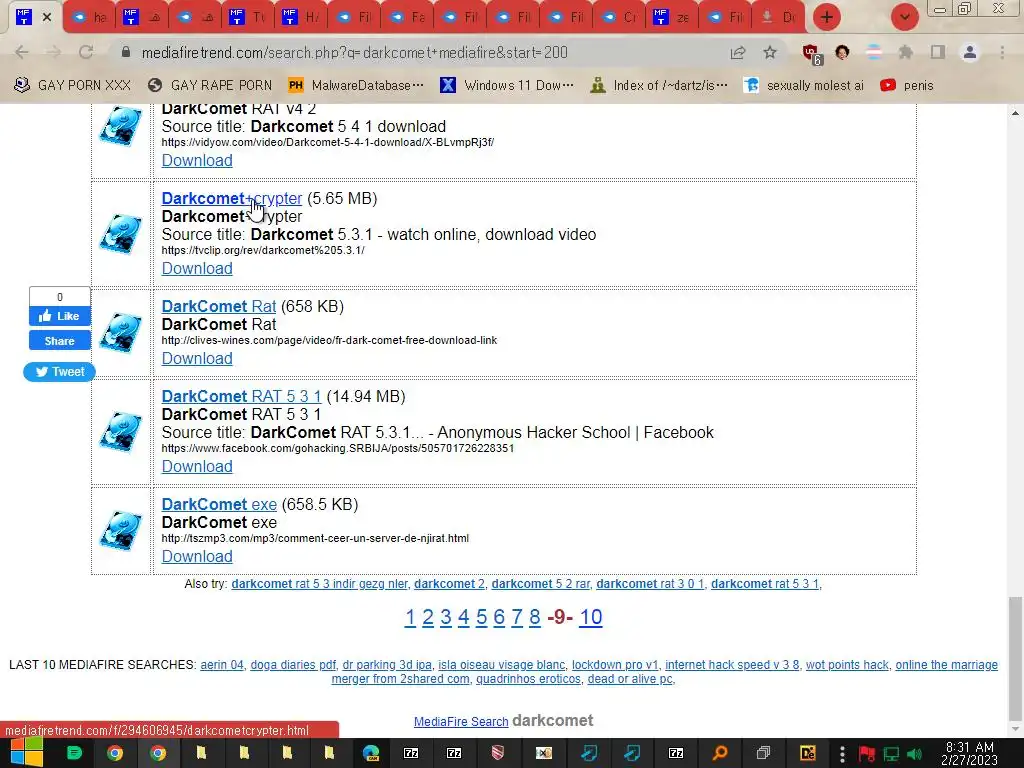Click Download under Darkcomet 5 4 1 download
1024x768 pixels.
pyautogui.click(x=197, y=161)
